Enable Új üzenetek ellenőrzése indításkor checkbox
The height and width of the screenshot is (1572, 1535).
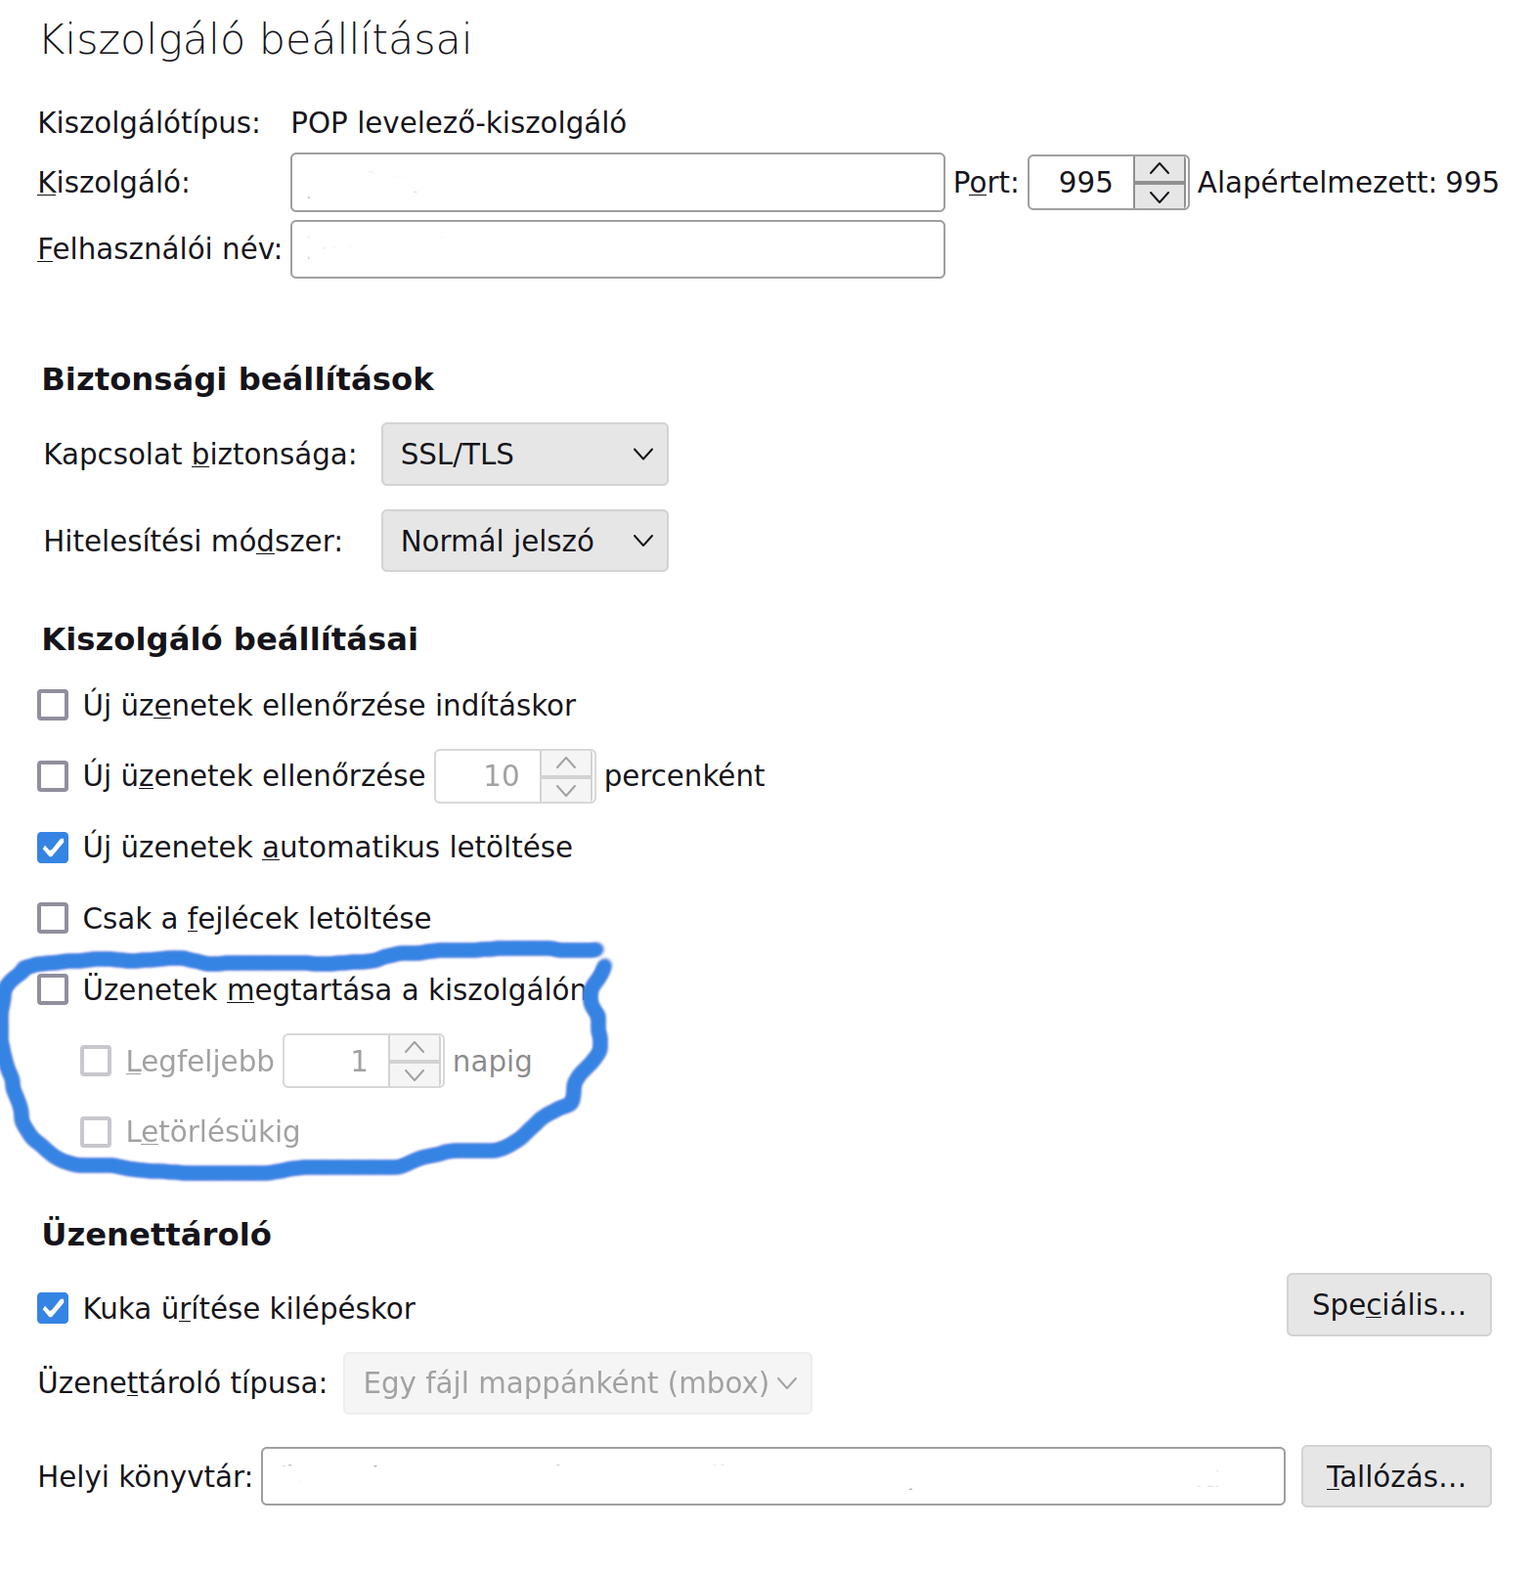click(53, 705)
